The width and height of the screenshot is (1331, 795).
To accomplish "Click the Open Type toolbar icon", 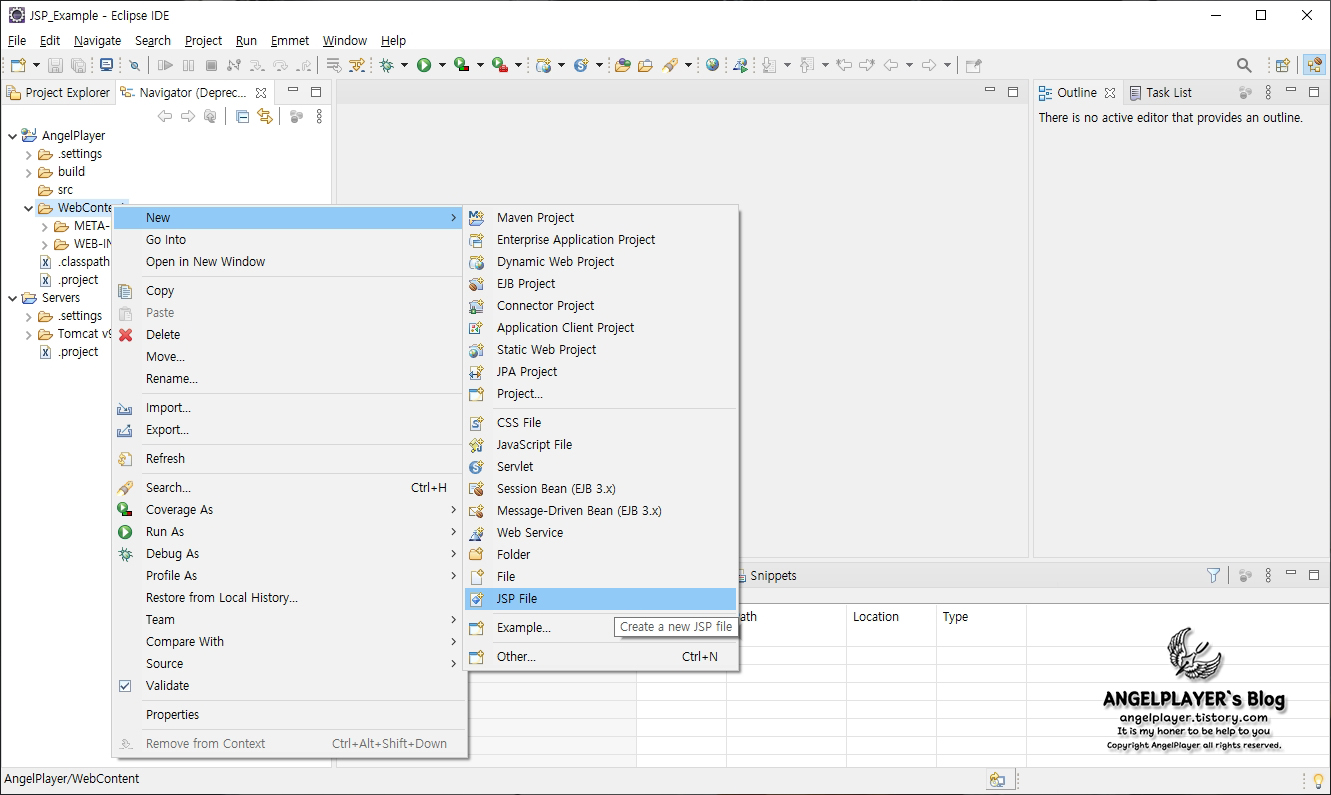I will coord(623,65).
